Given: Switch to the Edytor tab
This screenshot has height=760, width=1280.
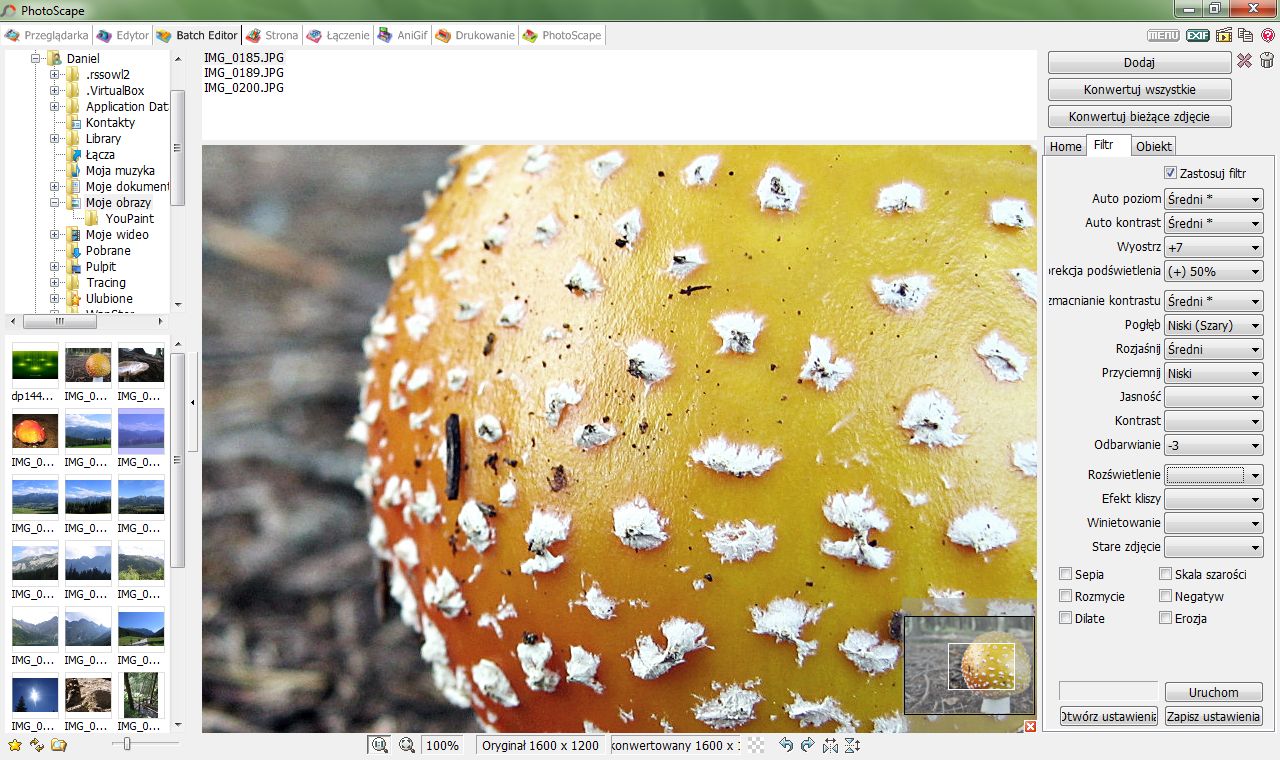Looking at the screenshot, I should [122, 35].
